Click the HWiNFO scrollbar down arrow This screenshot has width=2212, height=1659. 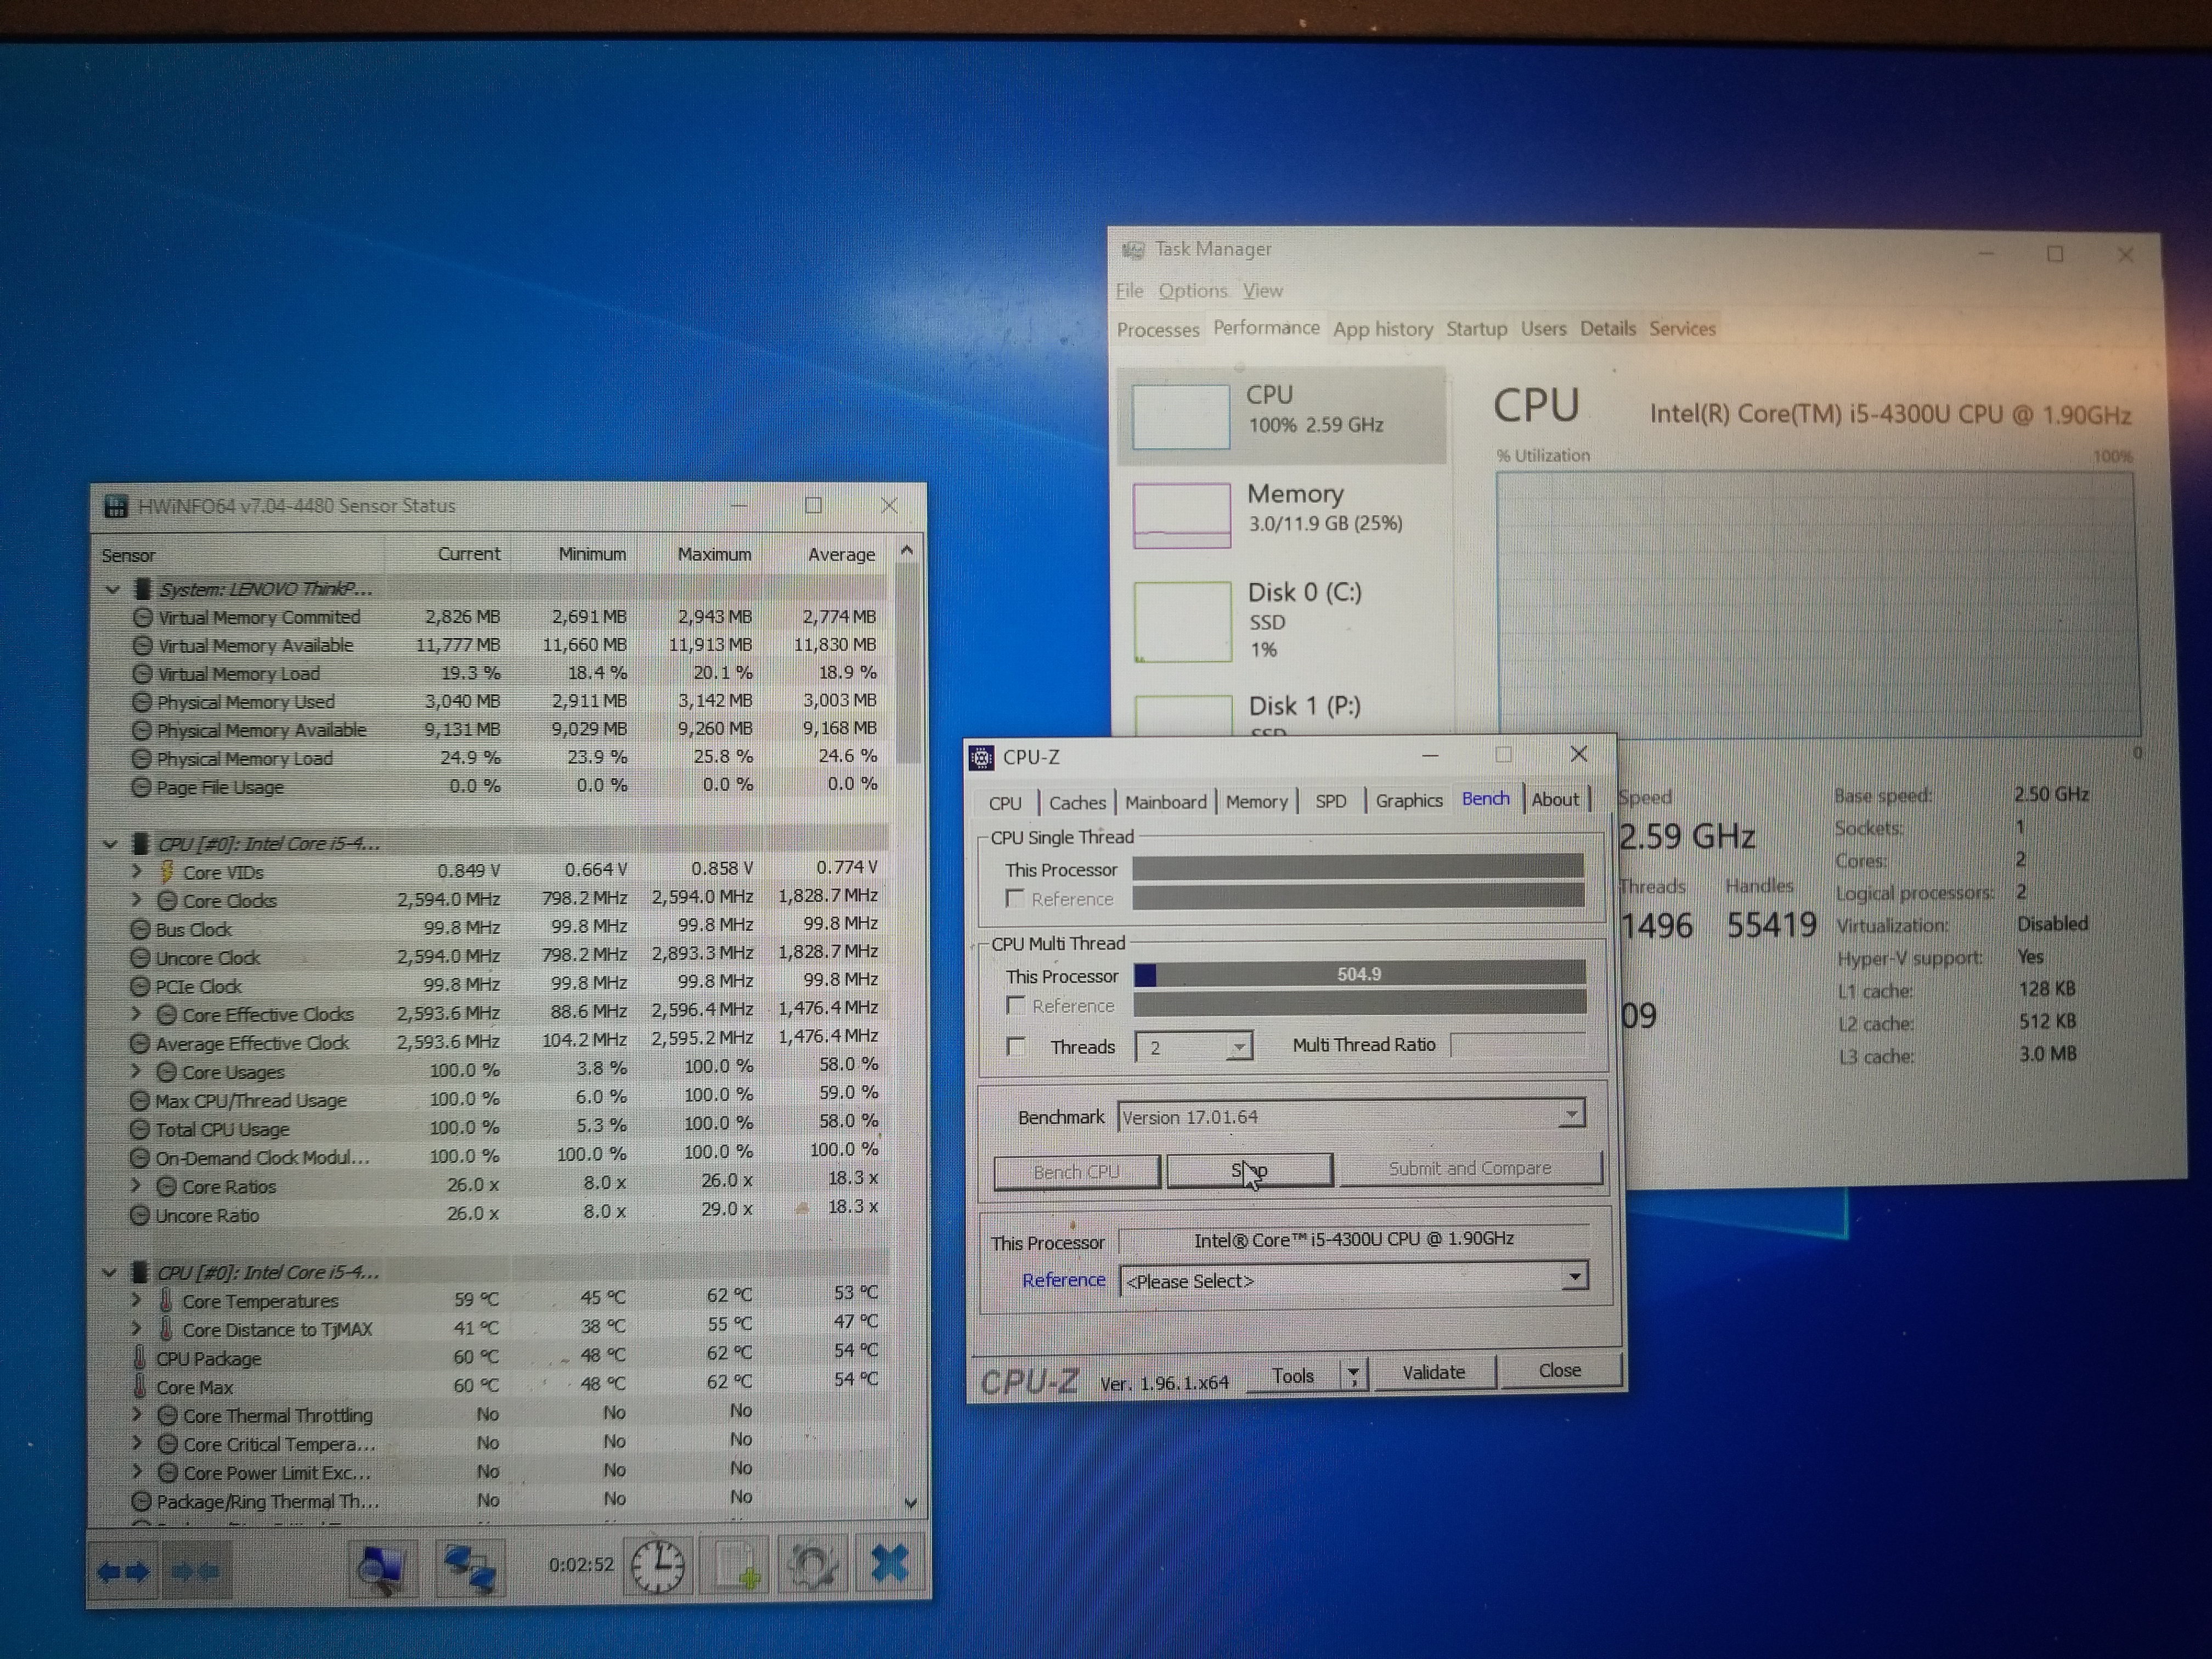pos(910,1503)
